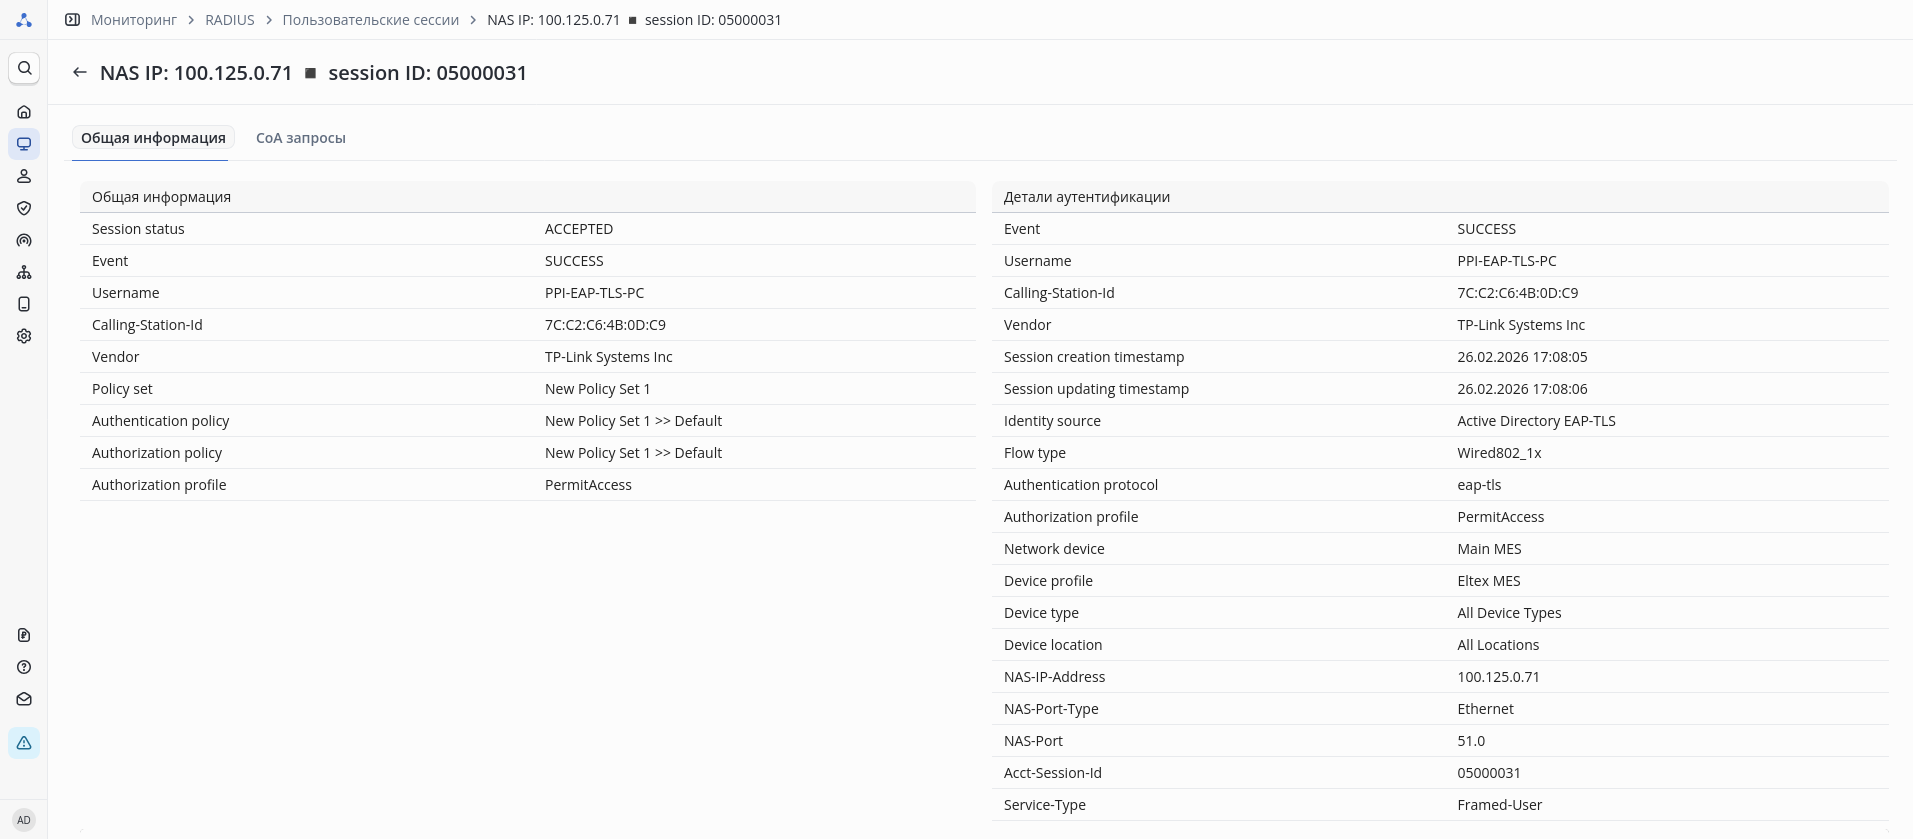The image size is (1913, 839).
Task: Open the network hierarchy icon in sidebar
Action: [24, 272]
